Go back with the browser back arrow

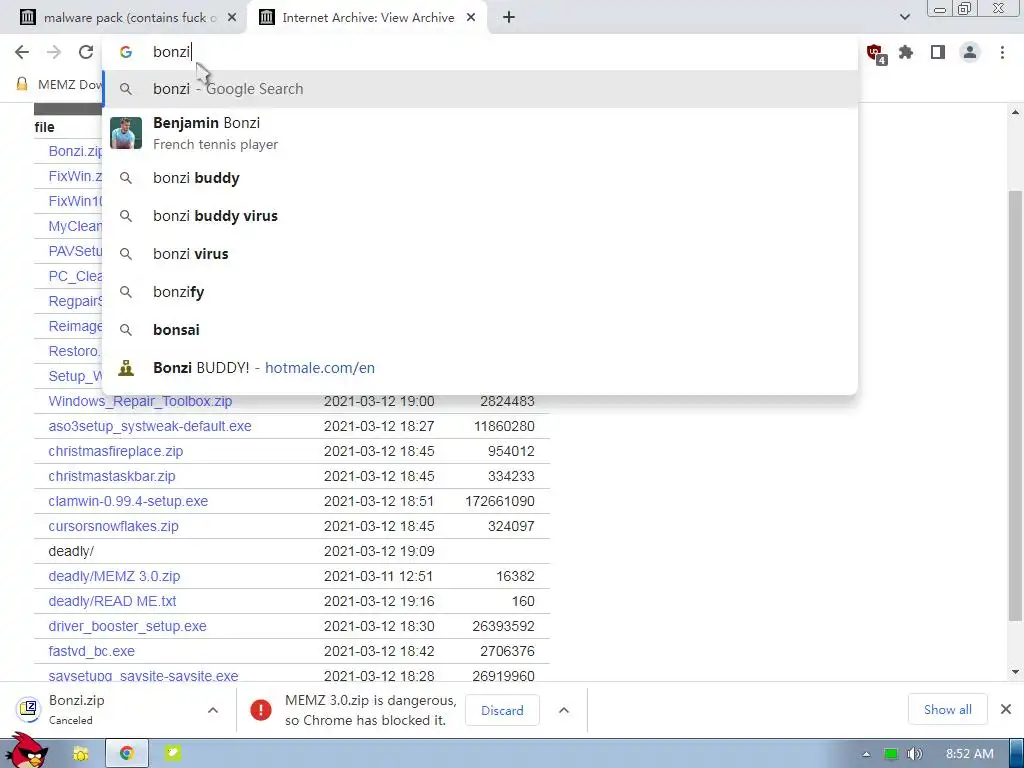(22, 52)
